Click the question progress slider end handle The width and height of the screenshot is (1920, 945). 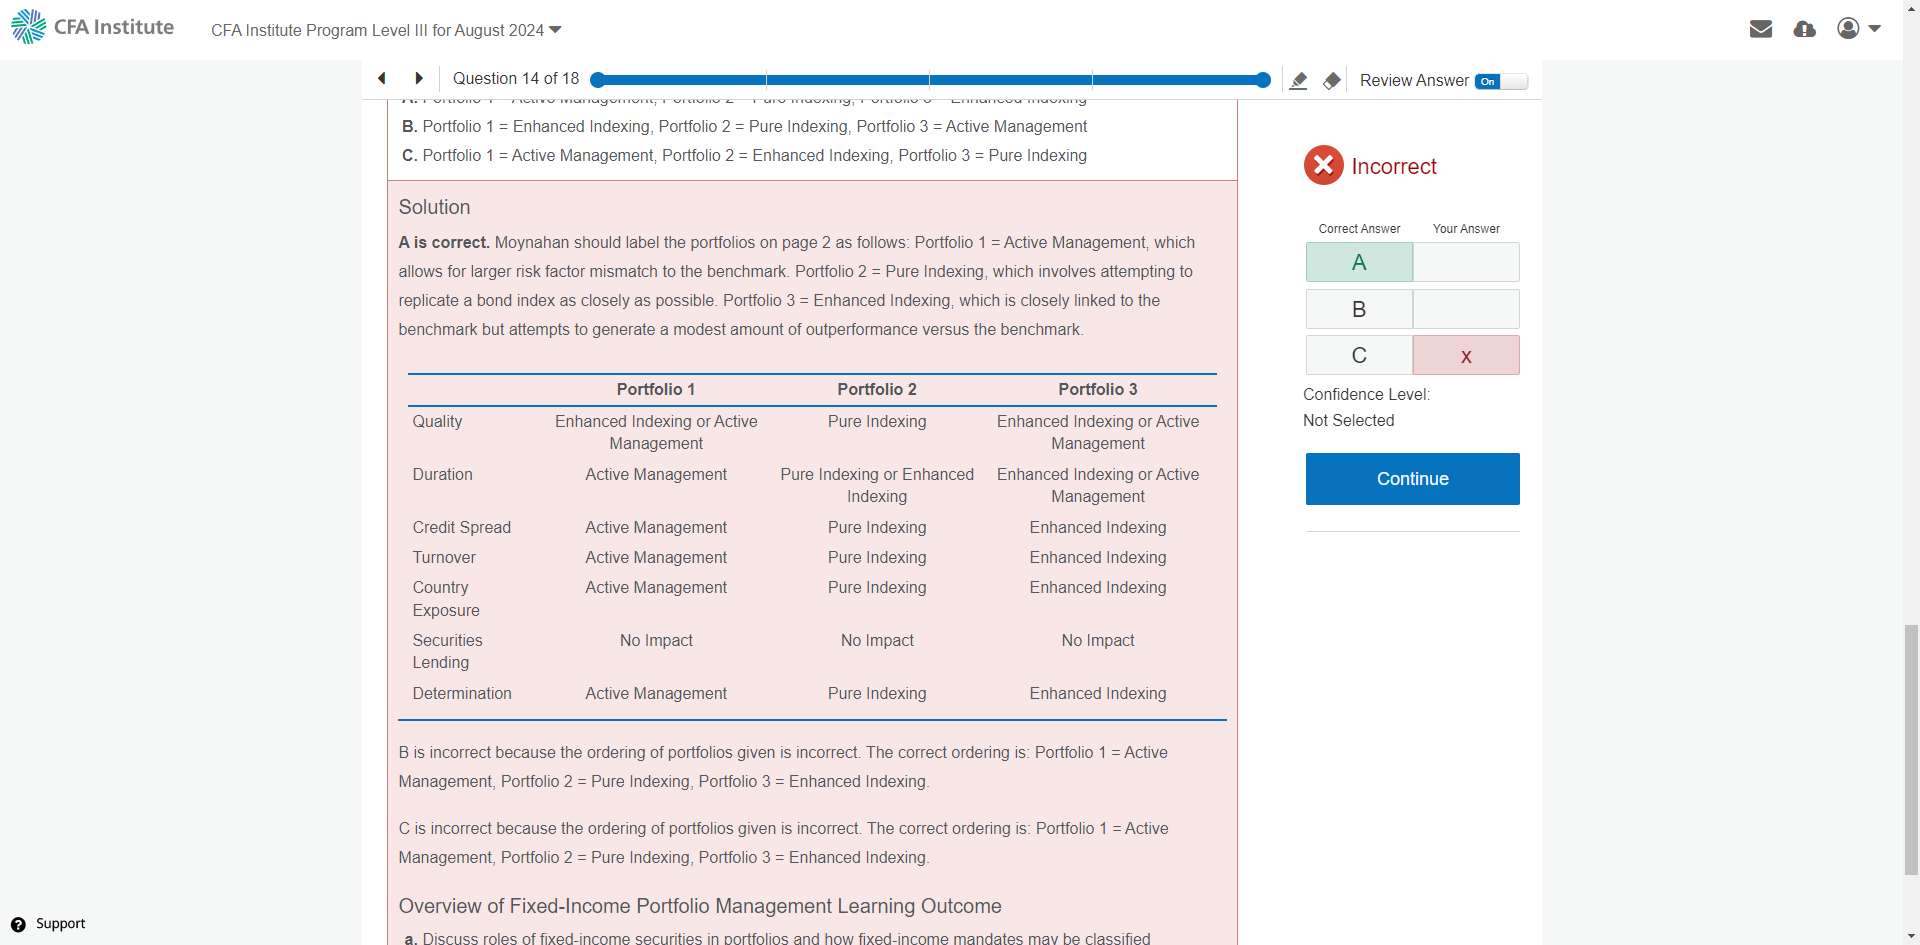point(1263,80)
